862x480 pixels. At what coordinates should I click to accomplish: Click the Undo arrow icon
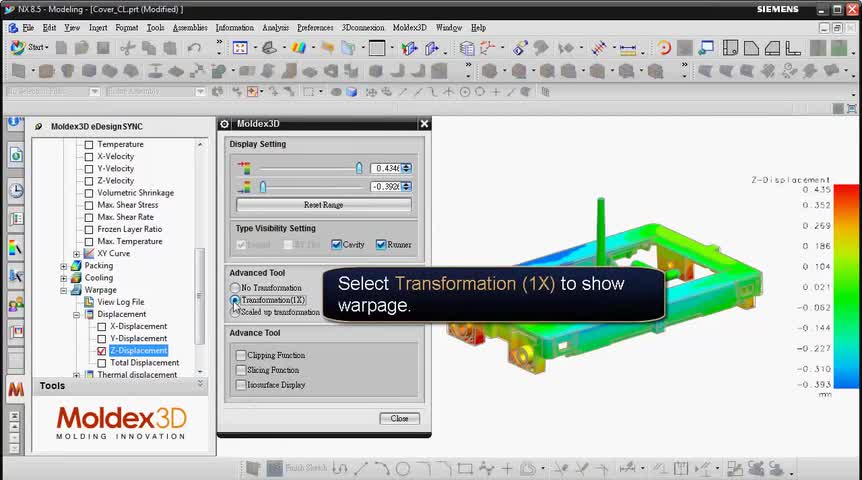pyautogui.click(x=194, y=48)
